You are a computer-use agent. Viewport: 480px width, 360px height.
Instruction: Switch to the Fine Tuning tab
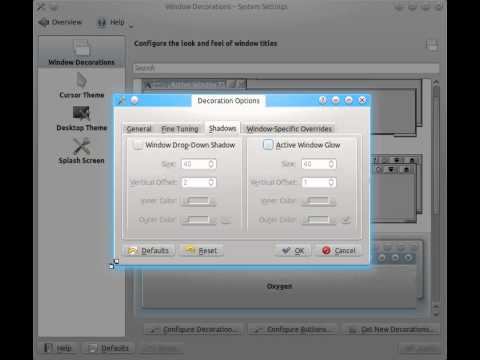click(x=180, y=129)
